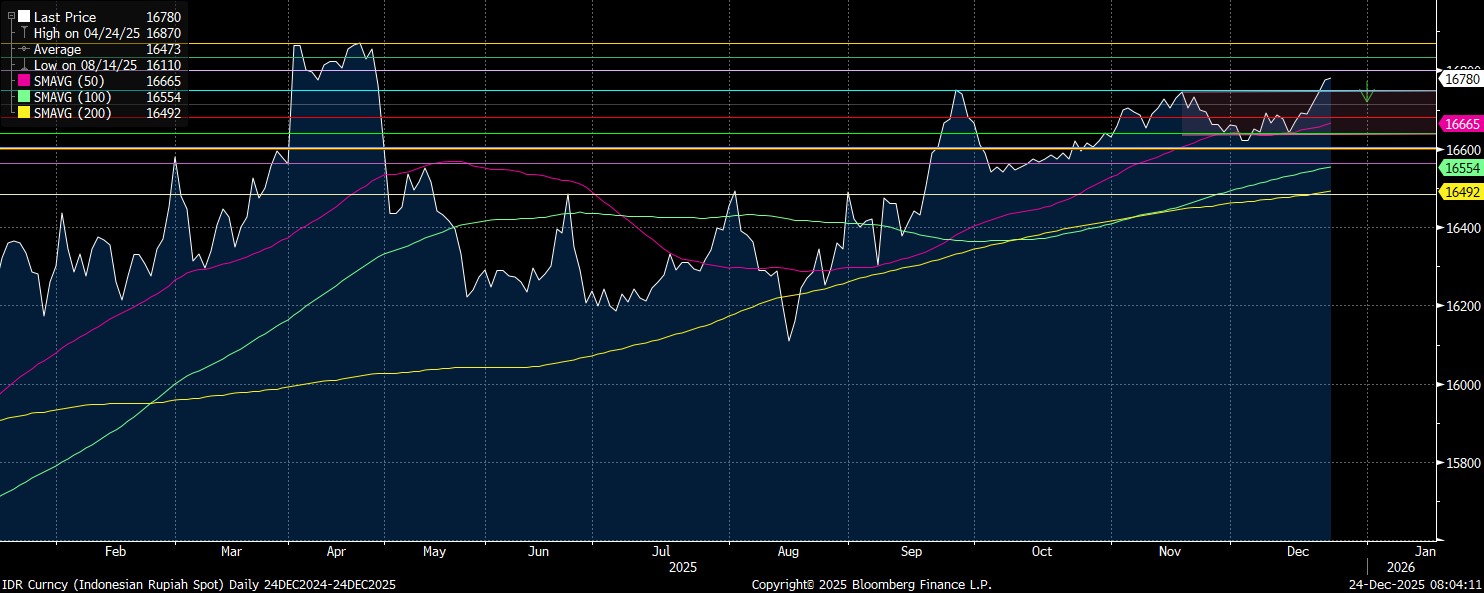Select the Low on 08/14/25 legend entry
Image resolution: width=1484 pixels, height=593 pixels.
pos(85,65)
